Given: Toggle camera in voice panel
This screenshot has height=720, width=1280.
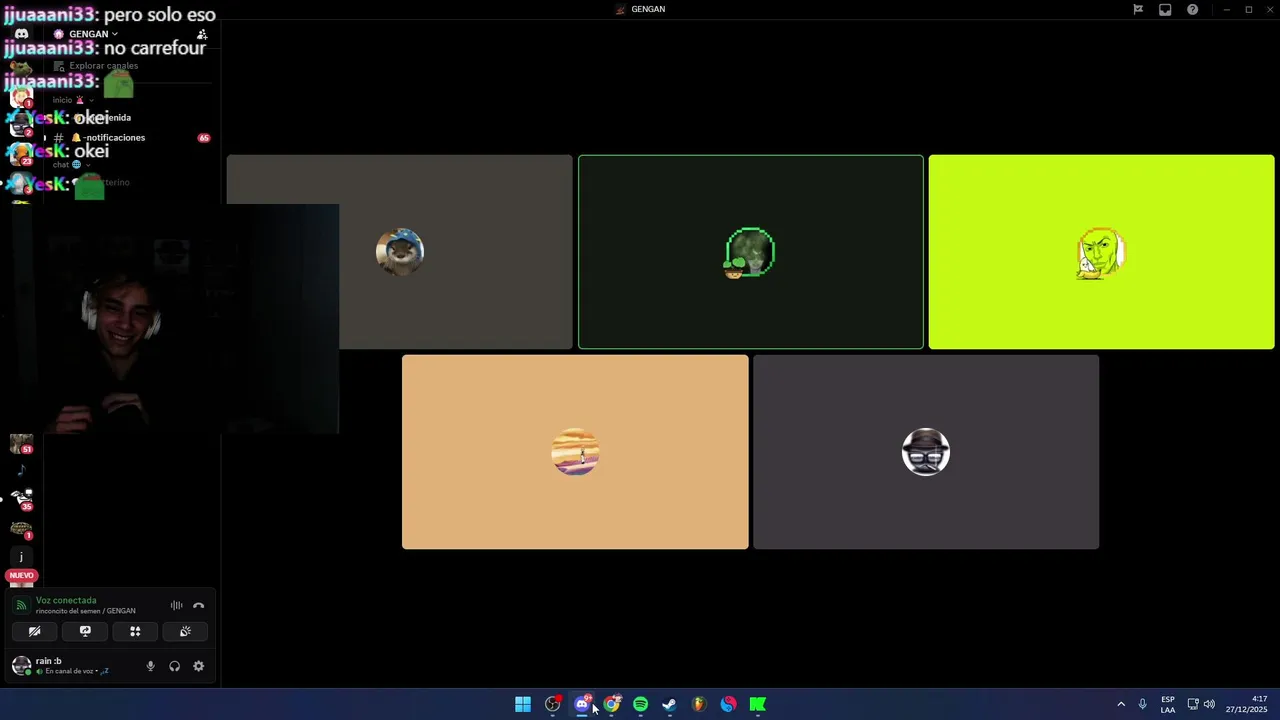Looking at the screenshot, I should tap(34, 631).
